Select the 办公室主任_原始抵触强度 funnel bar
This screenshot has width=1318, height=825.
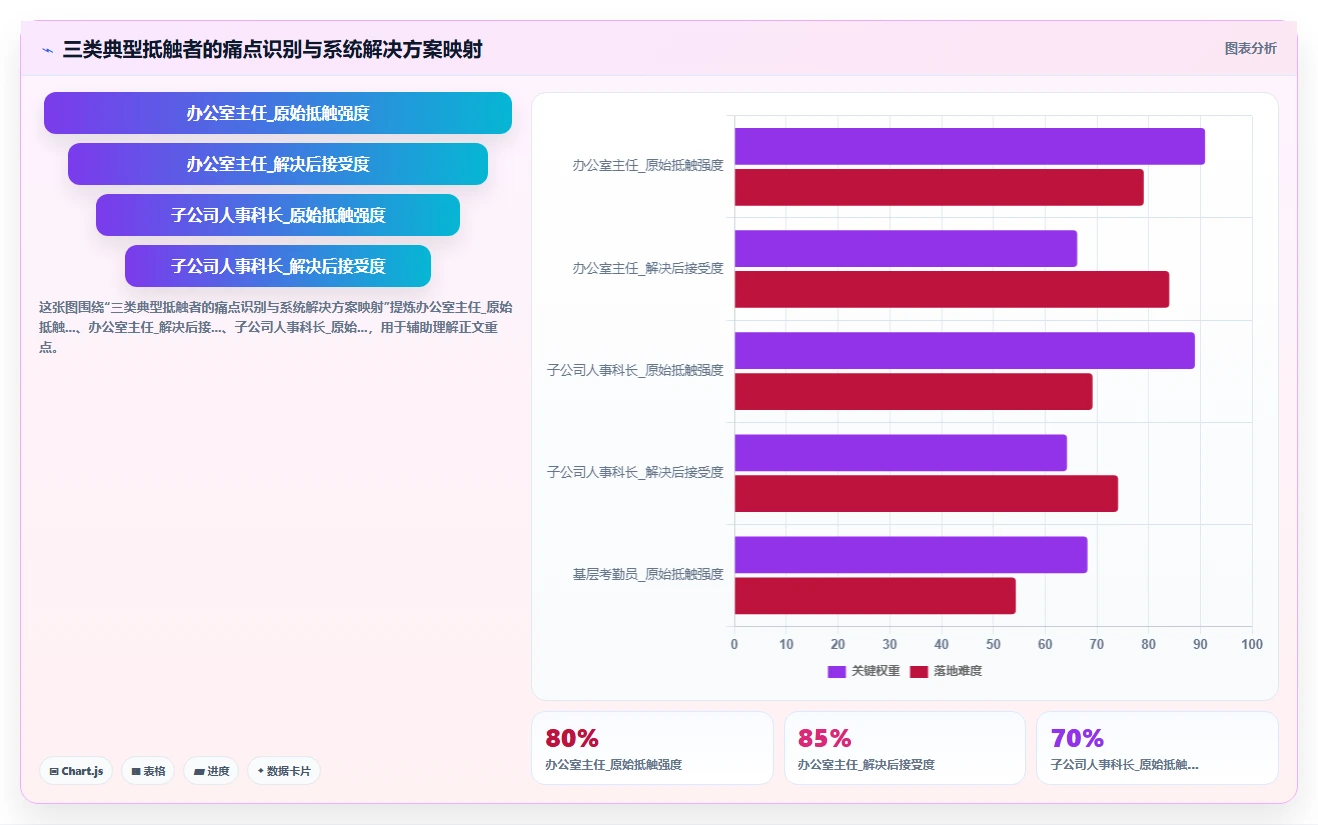coord(278,113)
